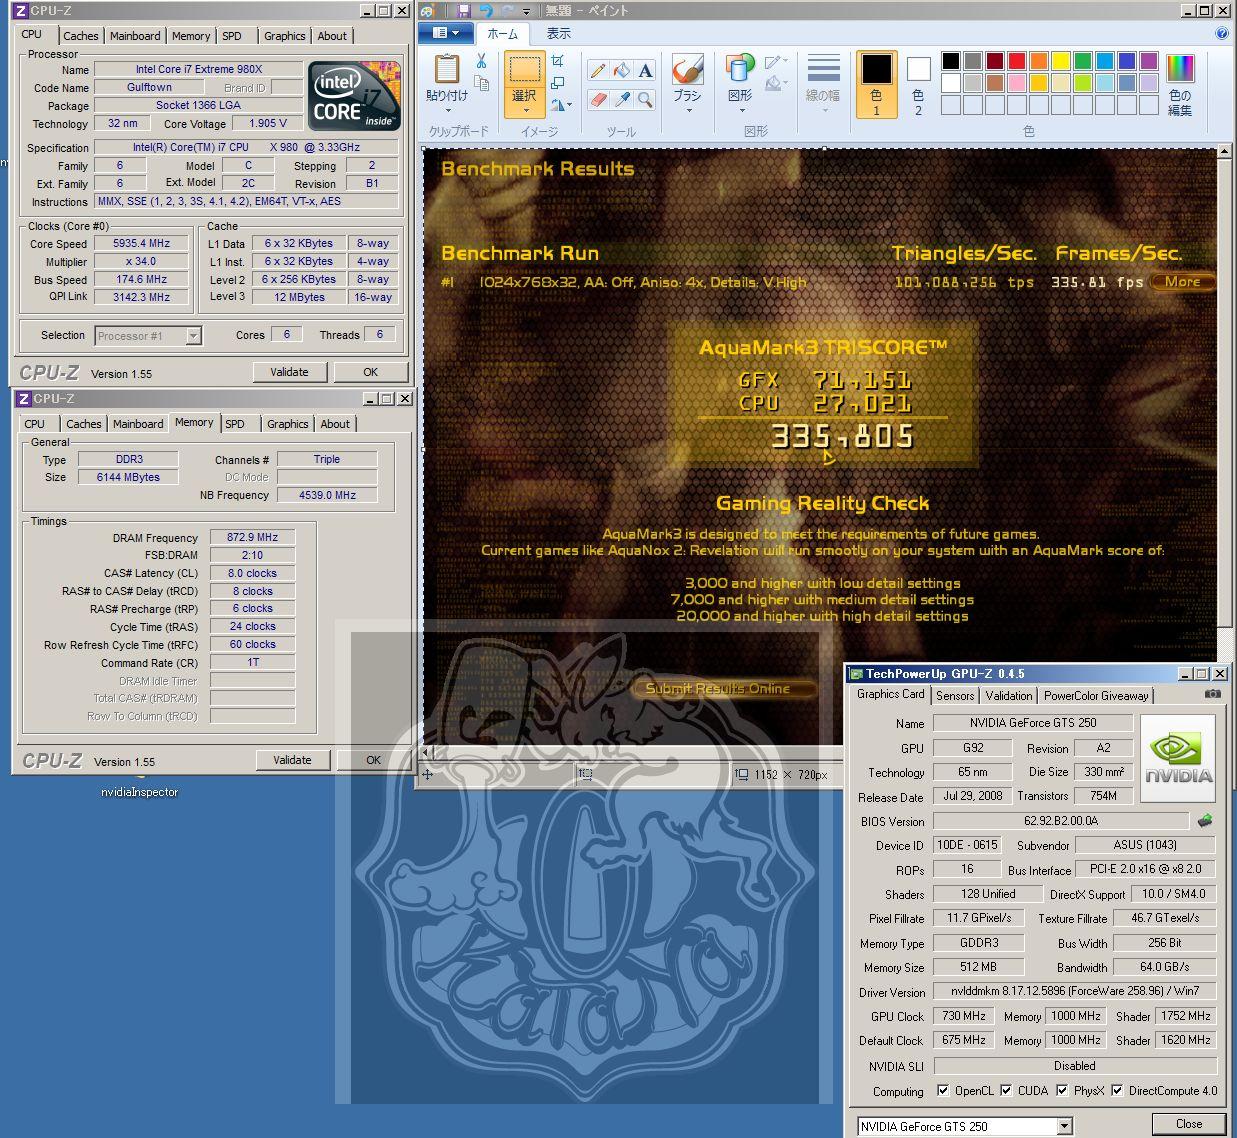
Task: Click the Resize icon in Paint image group
Action: click(557, 82)
